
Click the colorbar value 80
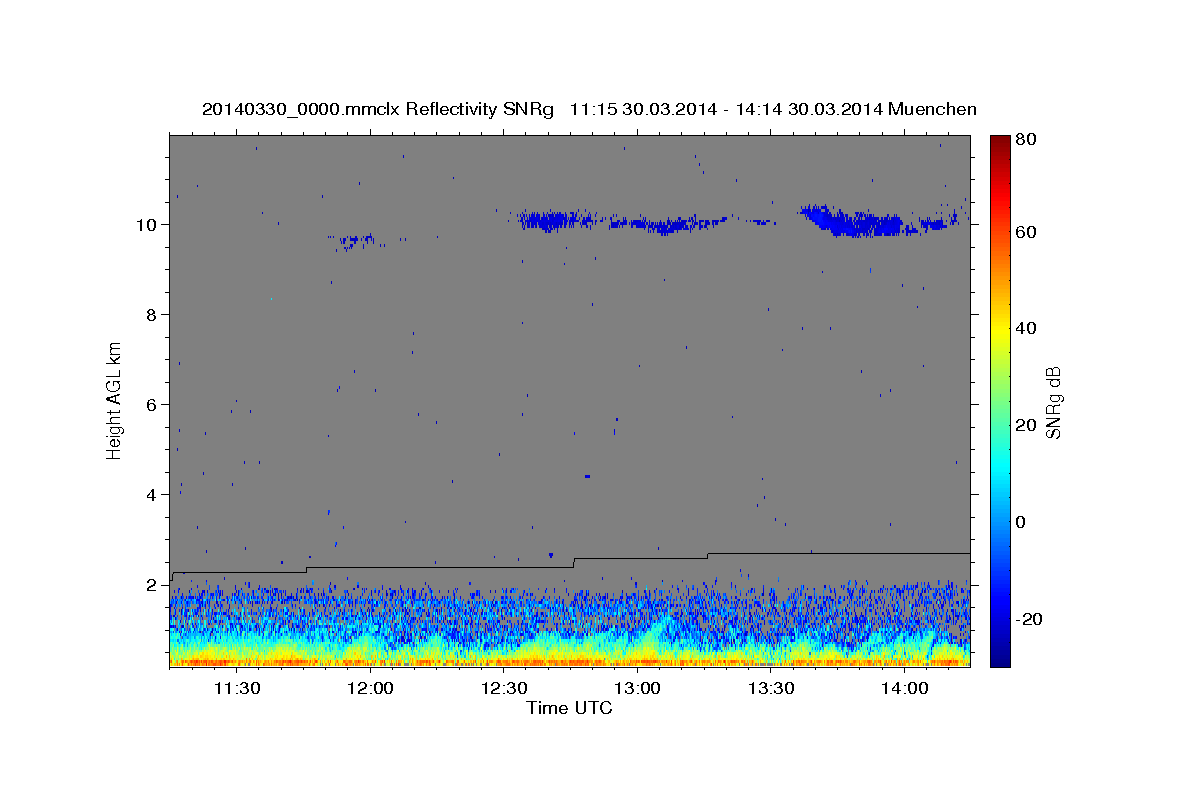[1026, 140]
